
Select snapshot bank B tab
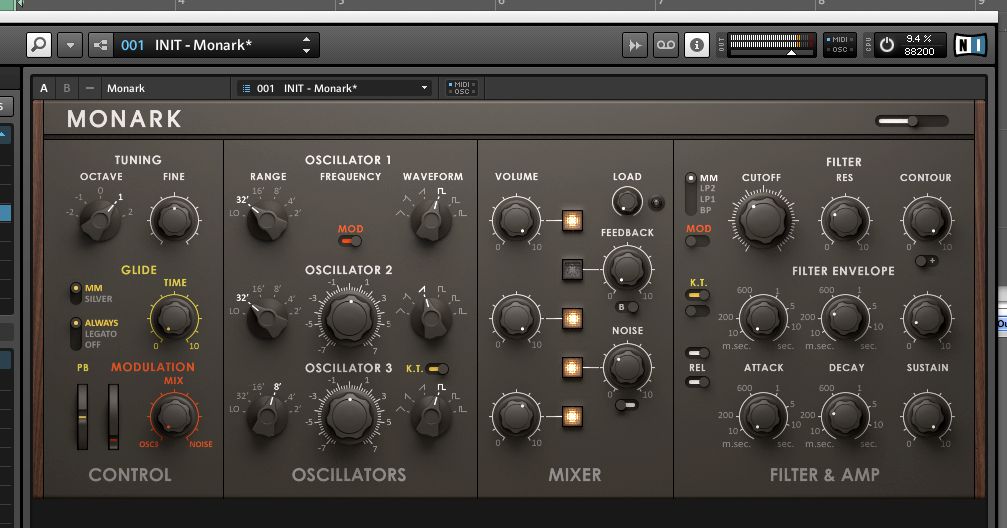[67, 88]
